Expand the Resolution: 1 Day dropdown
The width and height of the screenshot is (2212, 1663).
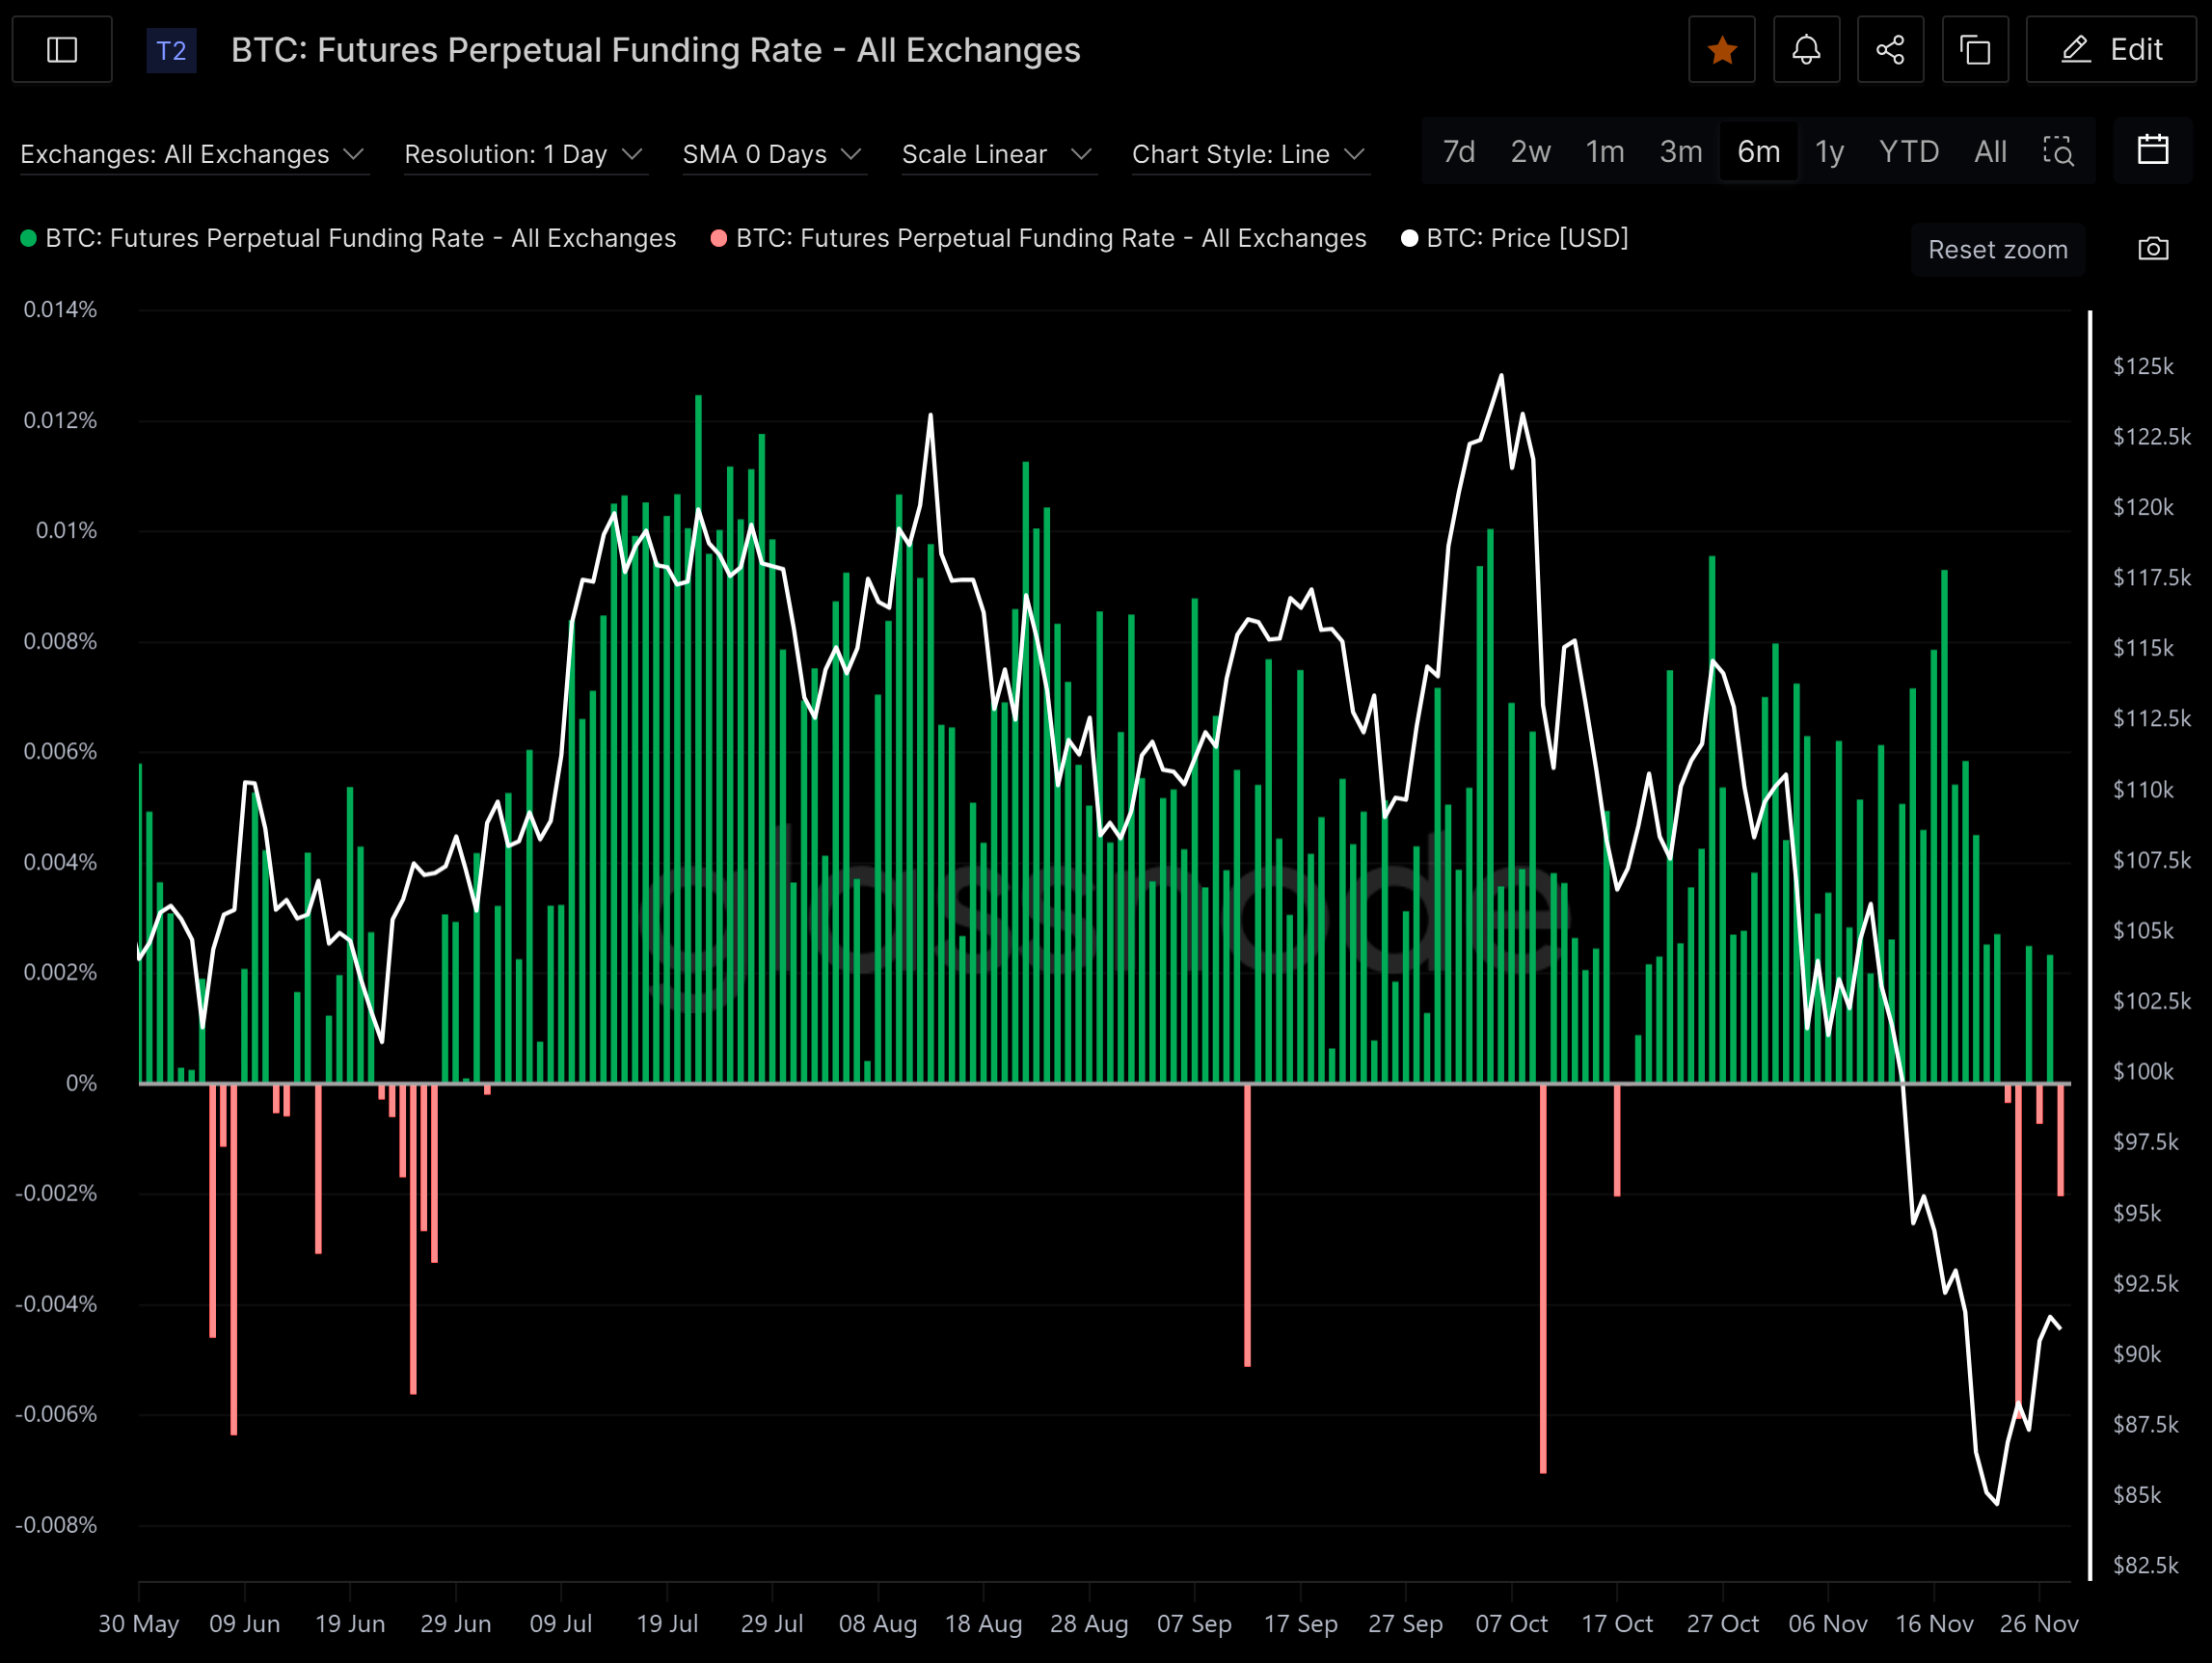point(523,154)
